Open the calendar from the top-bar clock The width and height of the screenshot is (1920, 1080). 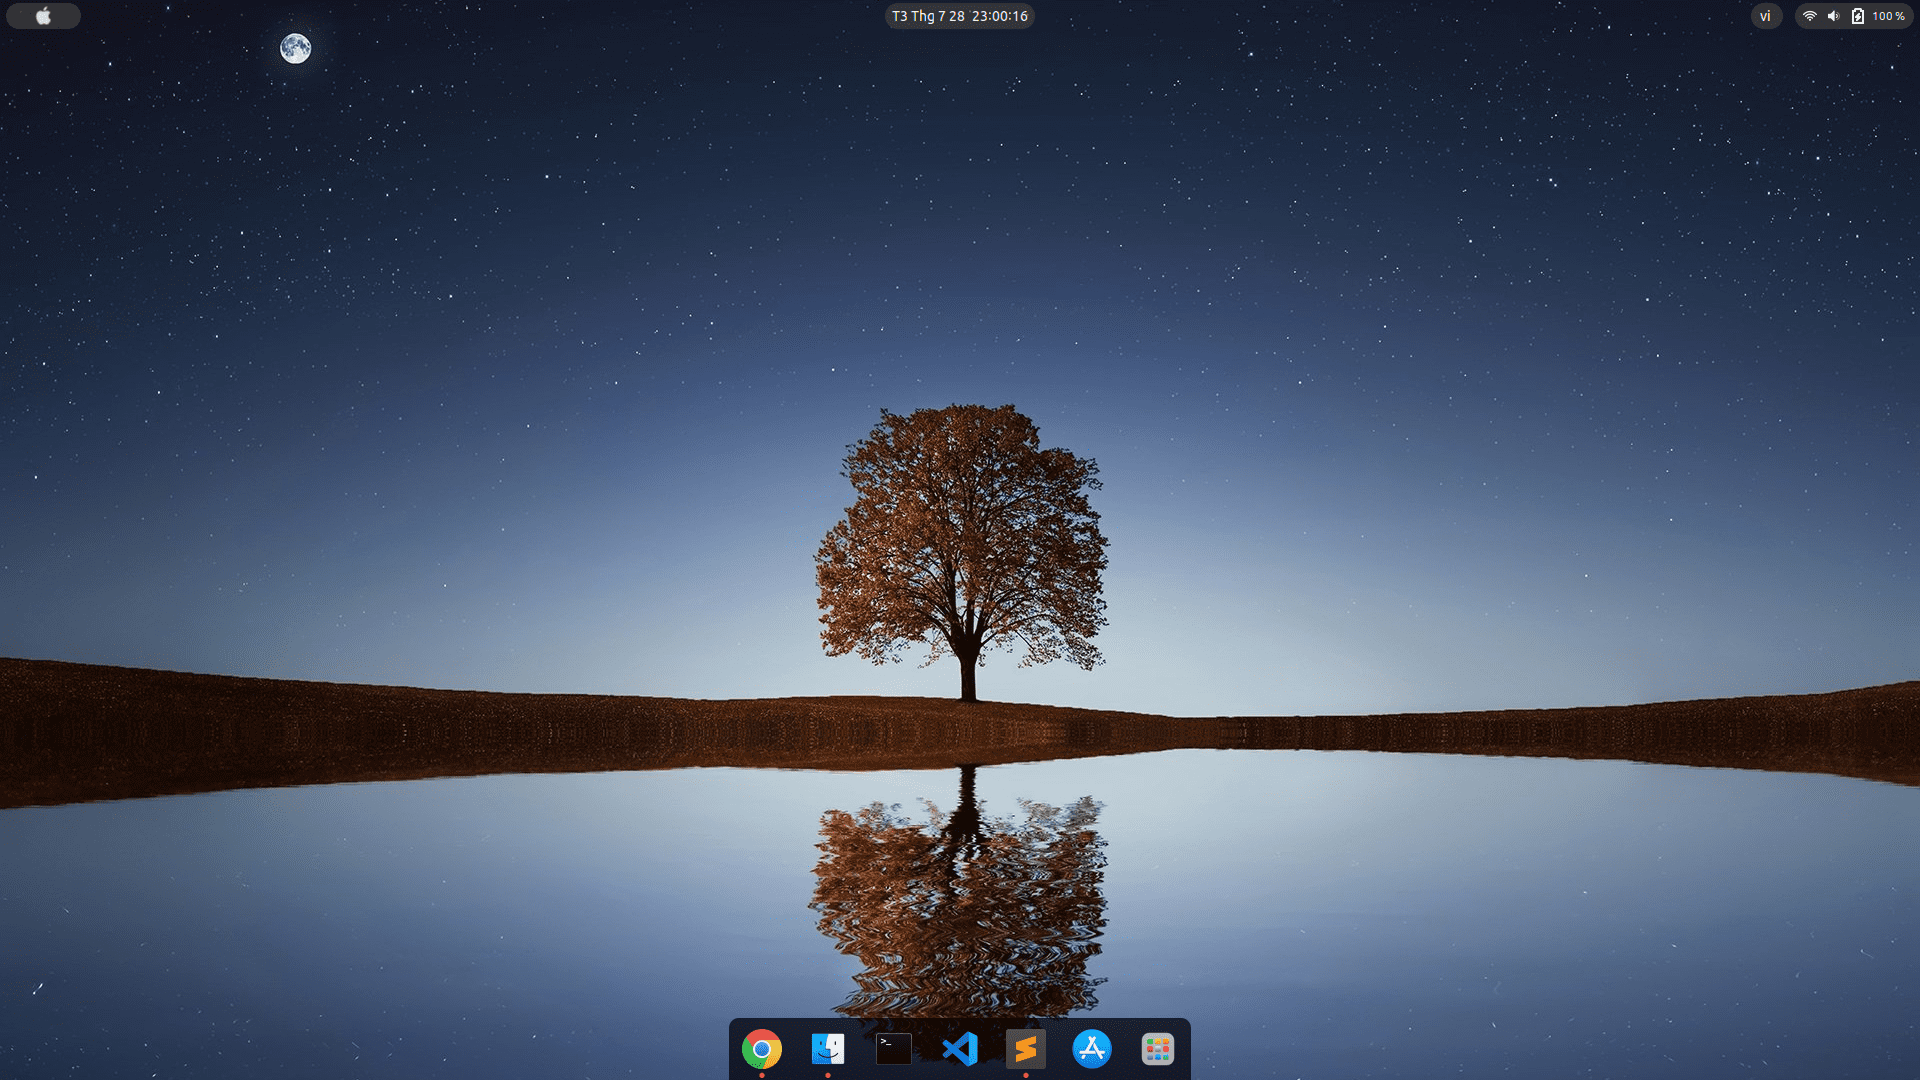click(x=959, y=16)
